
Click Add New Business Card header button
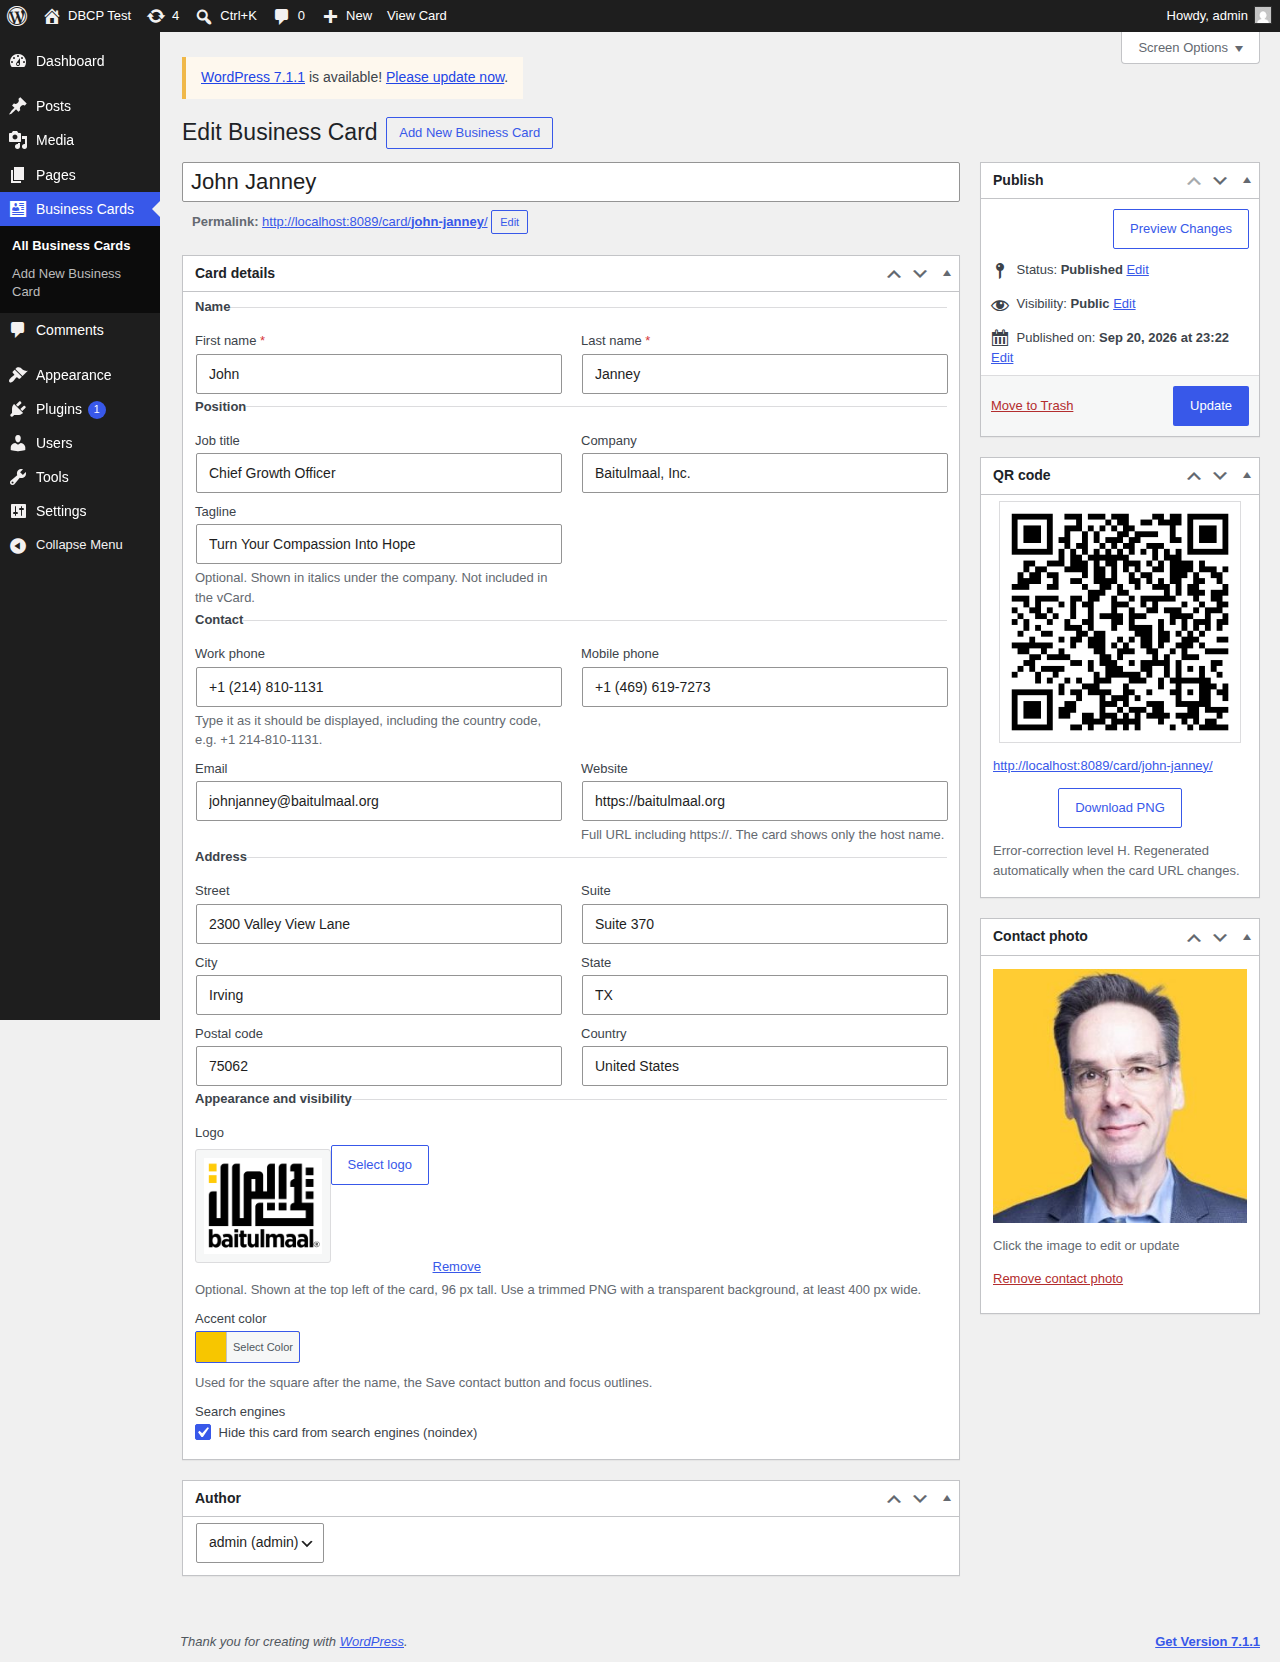469,133
